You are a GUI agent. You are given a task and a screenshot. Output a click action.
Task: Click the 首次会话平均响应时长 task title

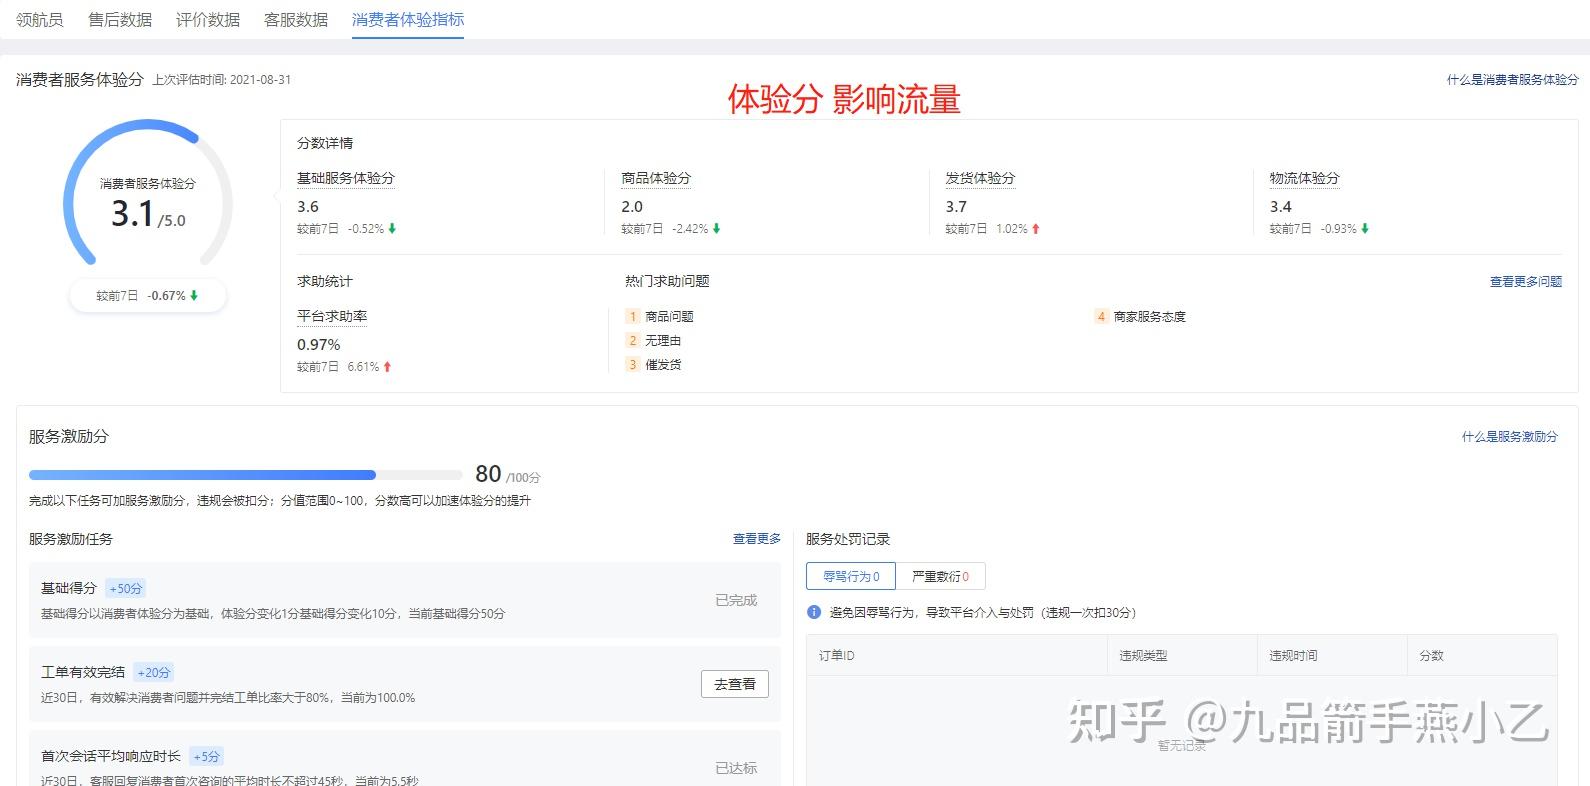[x=111, y=756]
